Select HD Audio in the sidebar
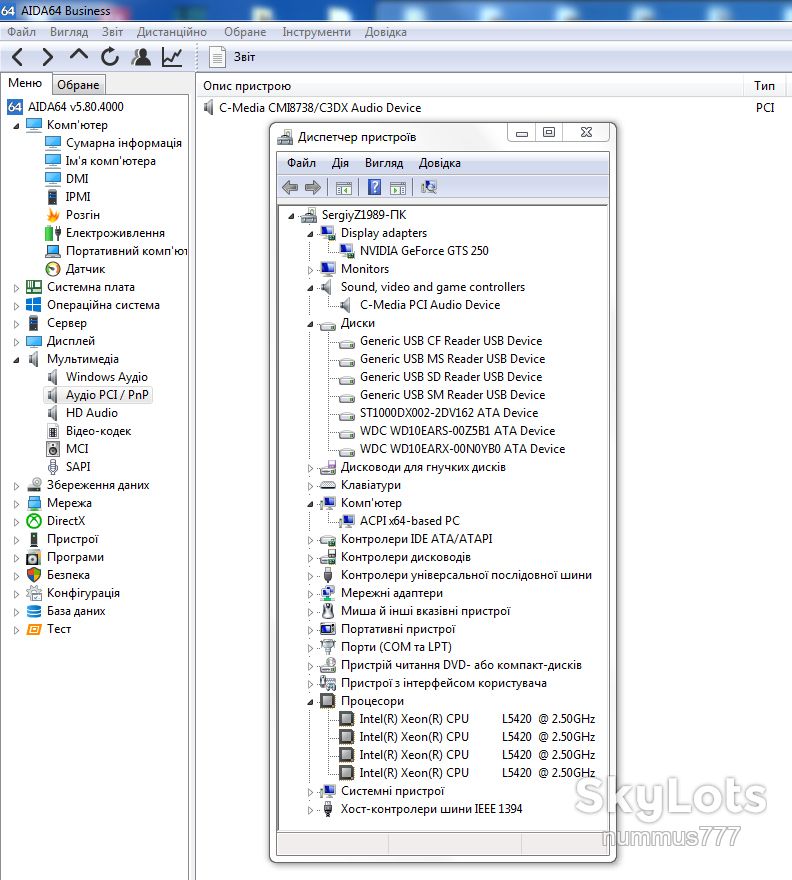 [x=91, y=413]
